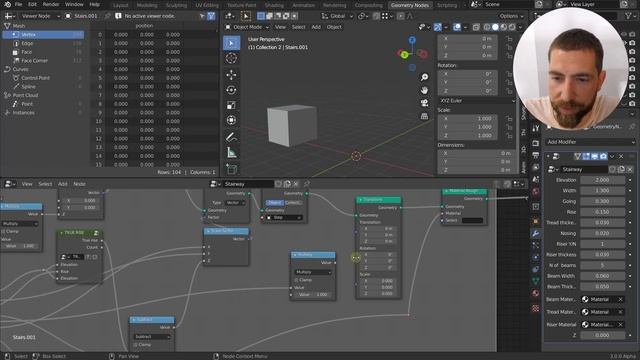
Task: Select the Cursor tool in viewport toolbar
Action: pos(231,58)
